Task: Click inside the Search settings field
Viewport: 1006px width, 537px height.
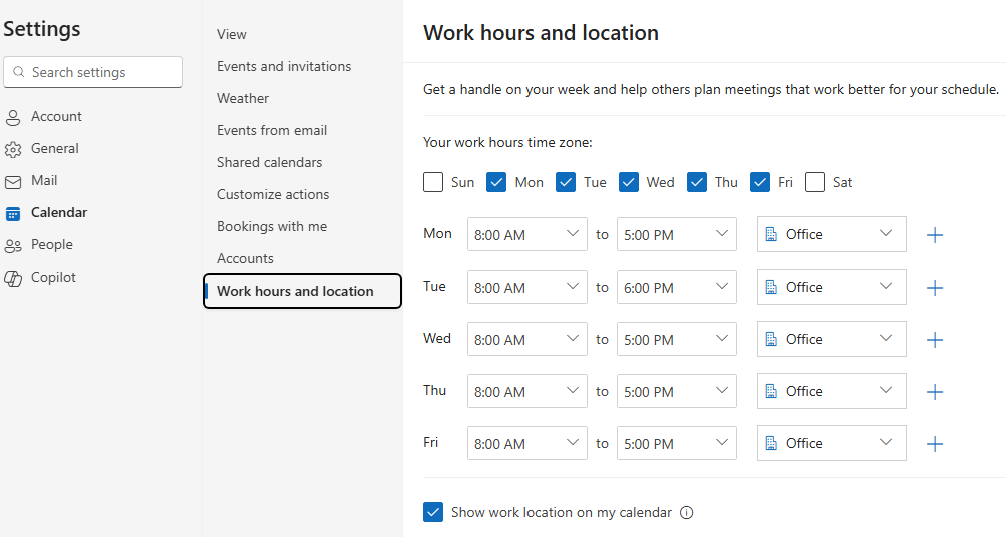Action: [93, 72]
